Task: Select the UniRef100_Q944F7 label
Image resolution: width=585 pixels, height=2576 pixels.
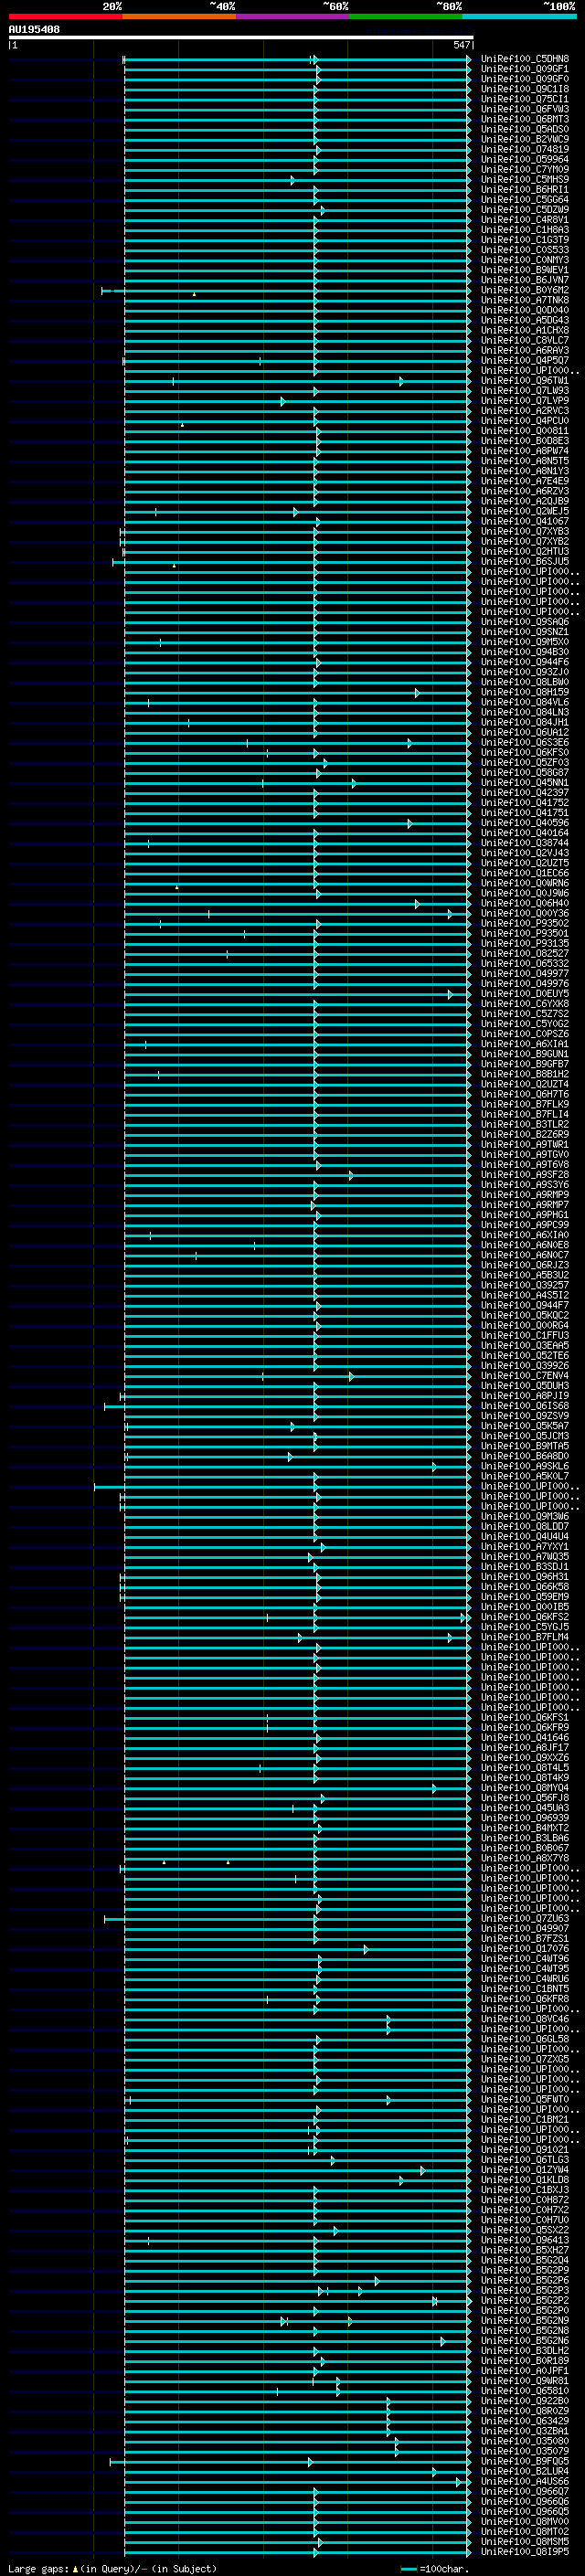Action: (x=525, y=1305)
